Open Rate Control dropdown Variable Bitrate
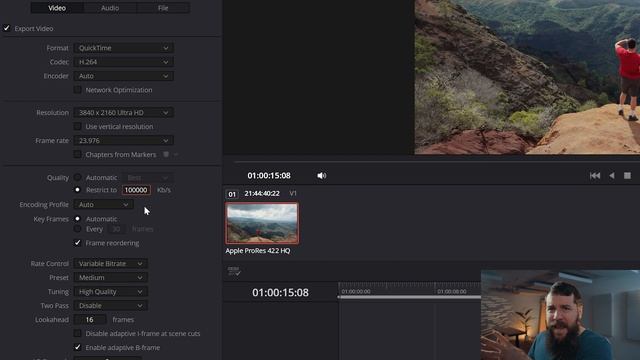Screen dimensions: 640x360 (110, 264)
